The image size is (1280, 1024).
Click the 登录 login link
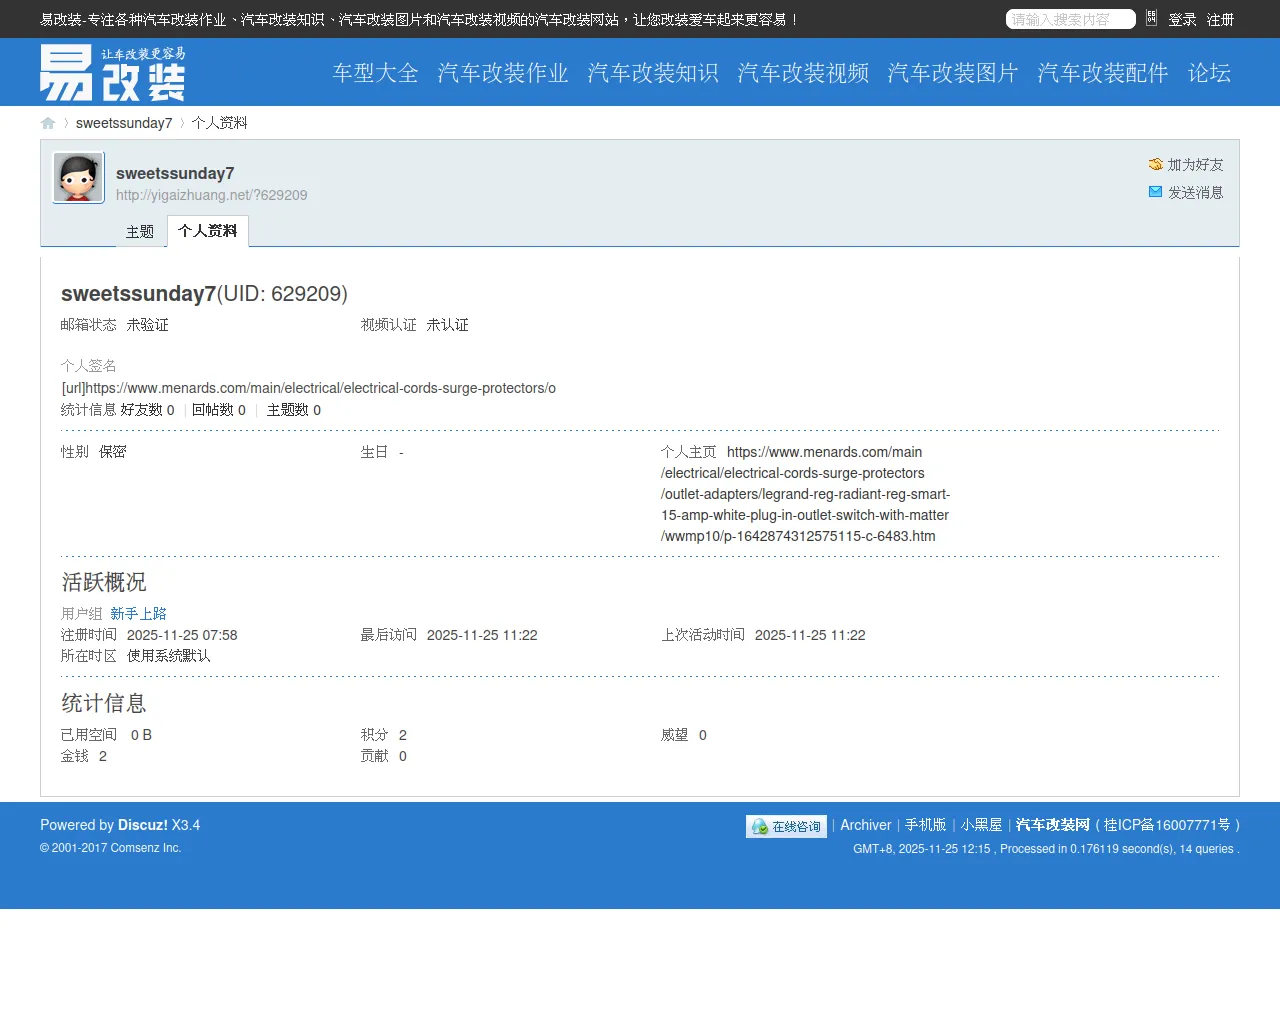pyautogui.click(x=1182, y=19)
